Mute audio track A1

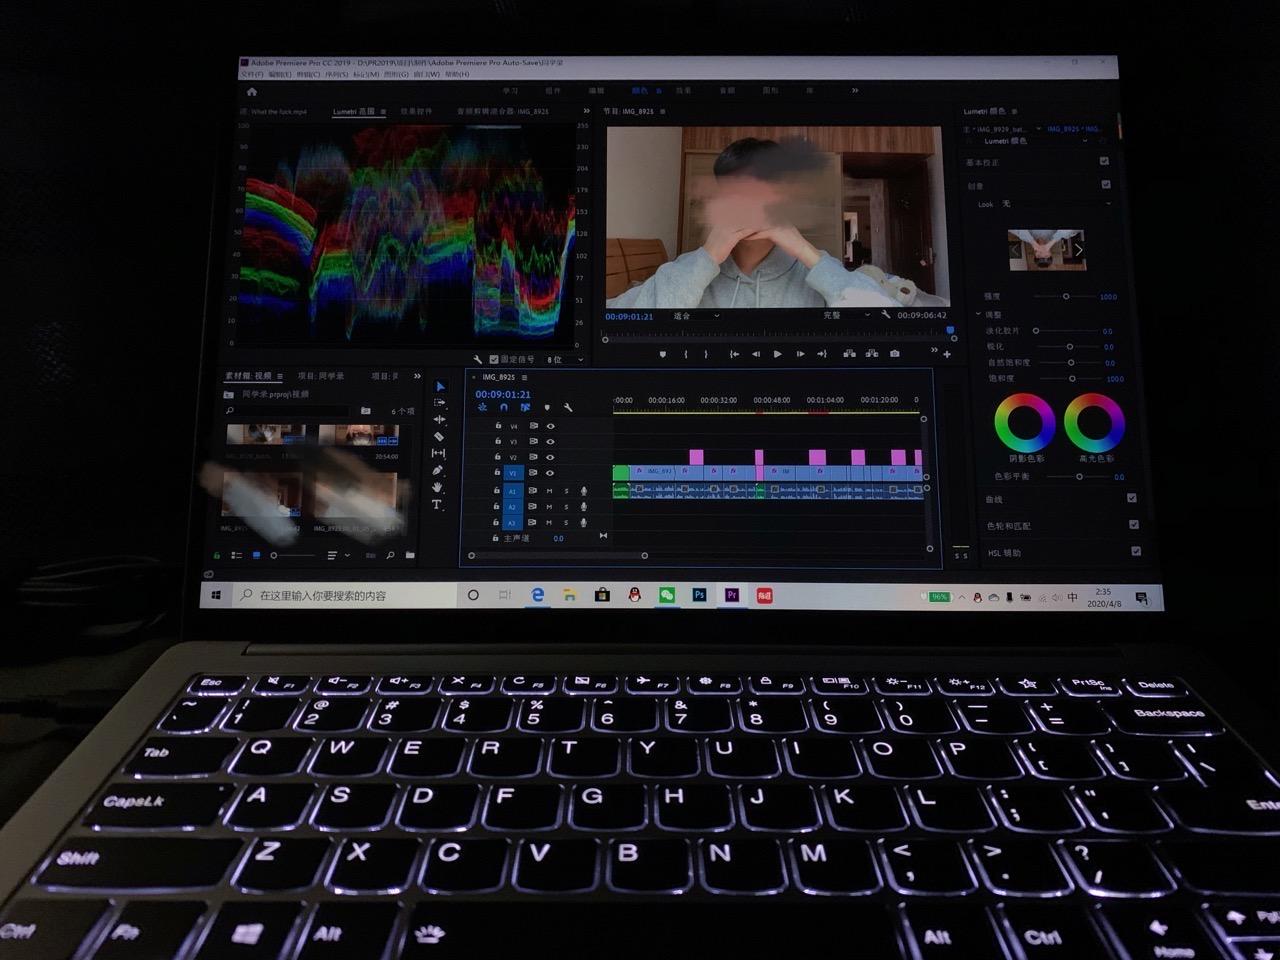(549, 491)
